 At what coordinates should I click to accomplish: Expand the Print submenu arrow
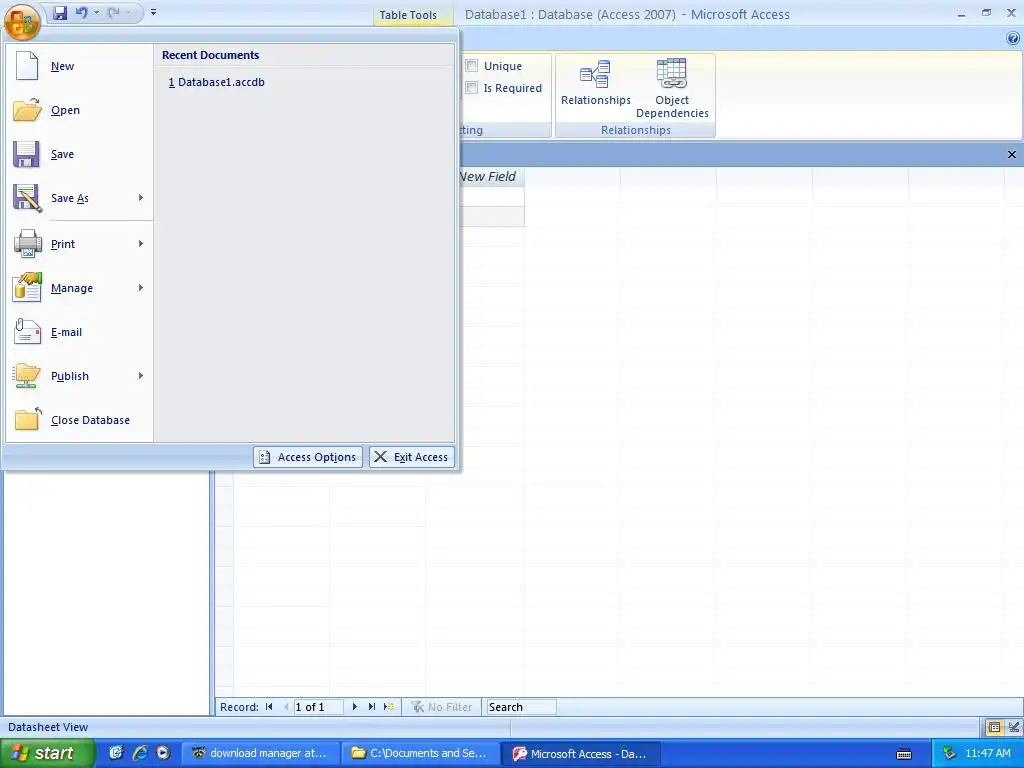[141, 244]
